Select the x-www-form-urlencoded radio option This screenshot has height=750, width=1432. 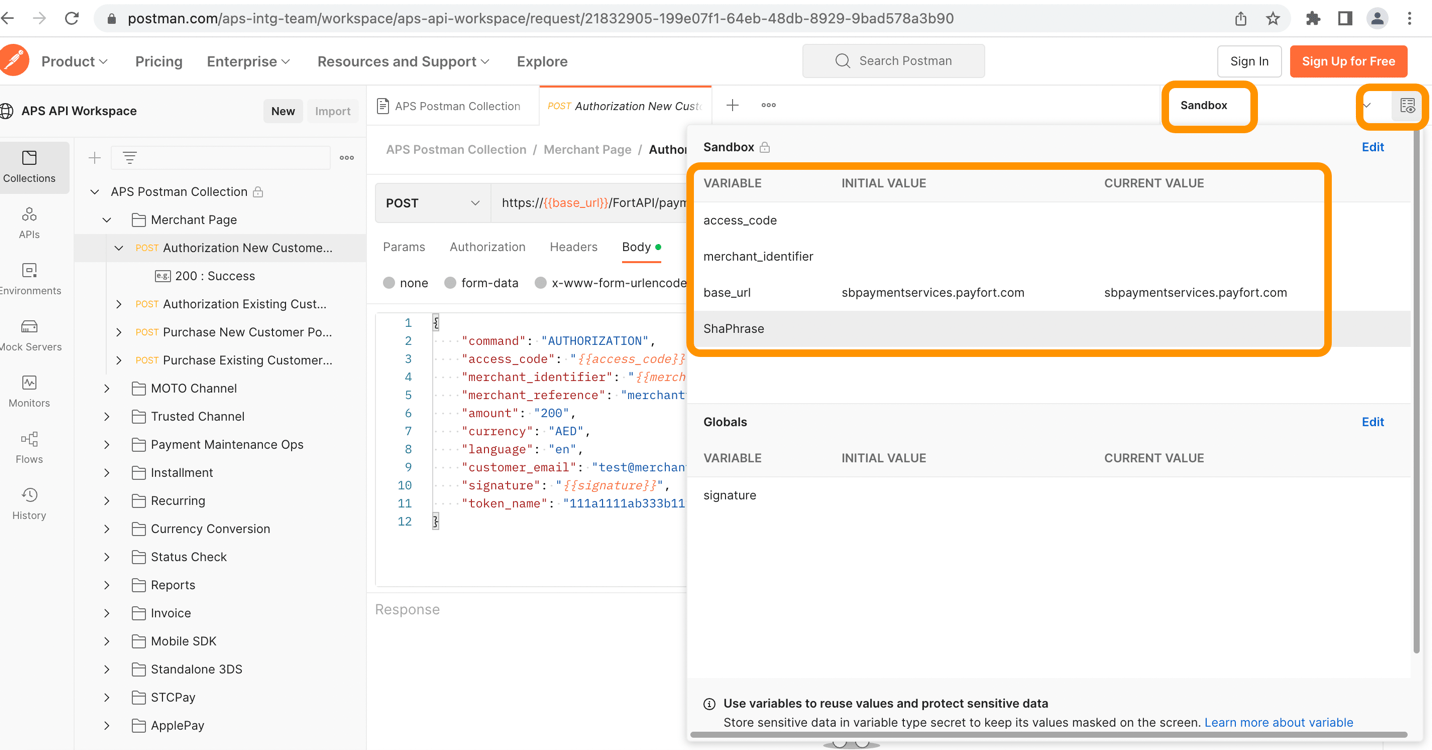coord(541,283)
